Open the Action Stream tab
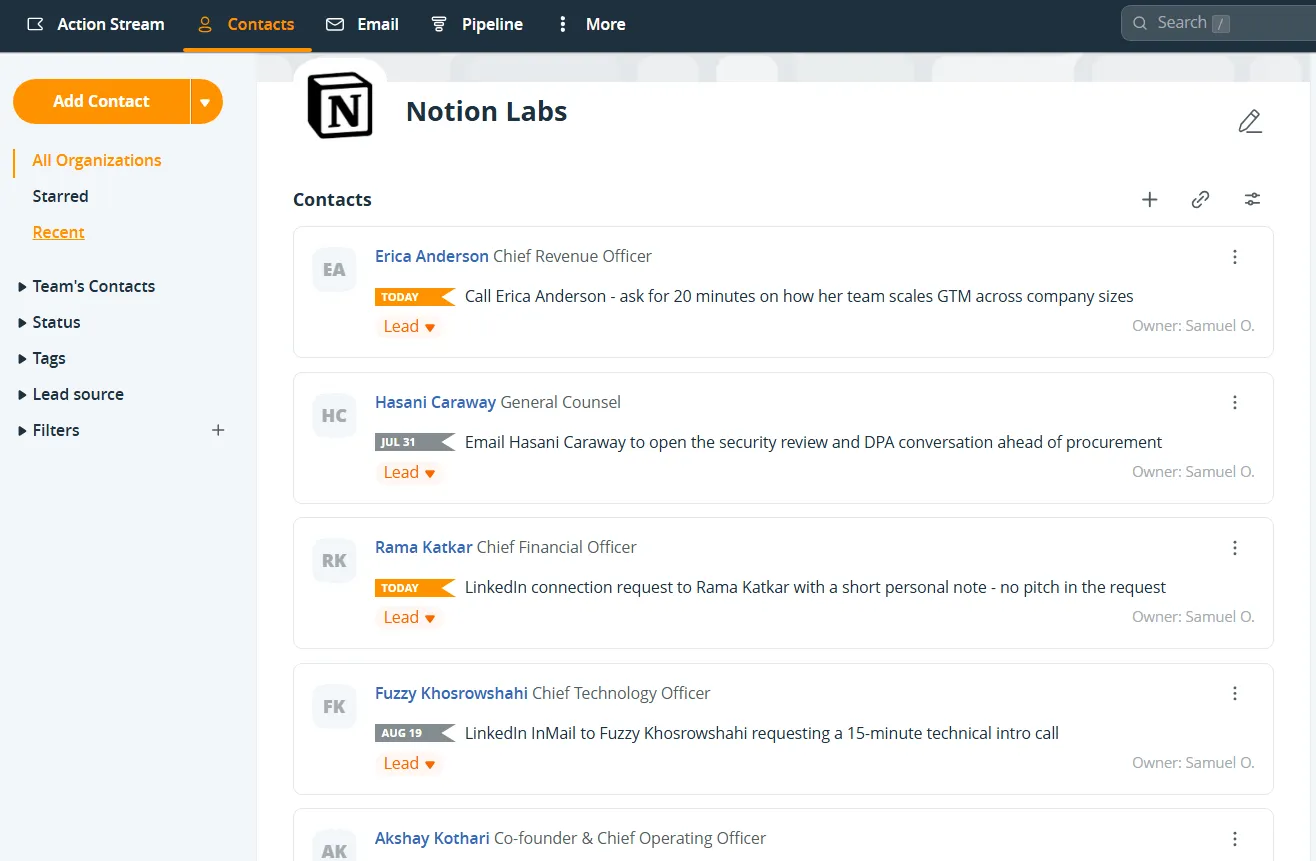1316x861 pixels. click(x=95, y=24)
